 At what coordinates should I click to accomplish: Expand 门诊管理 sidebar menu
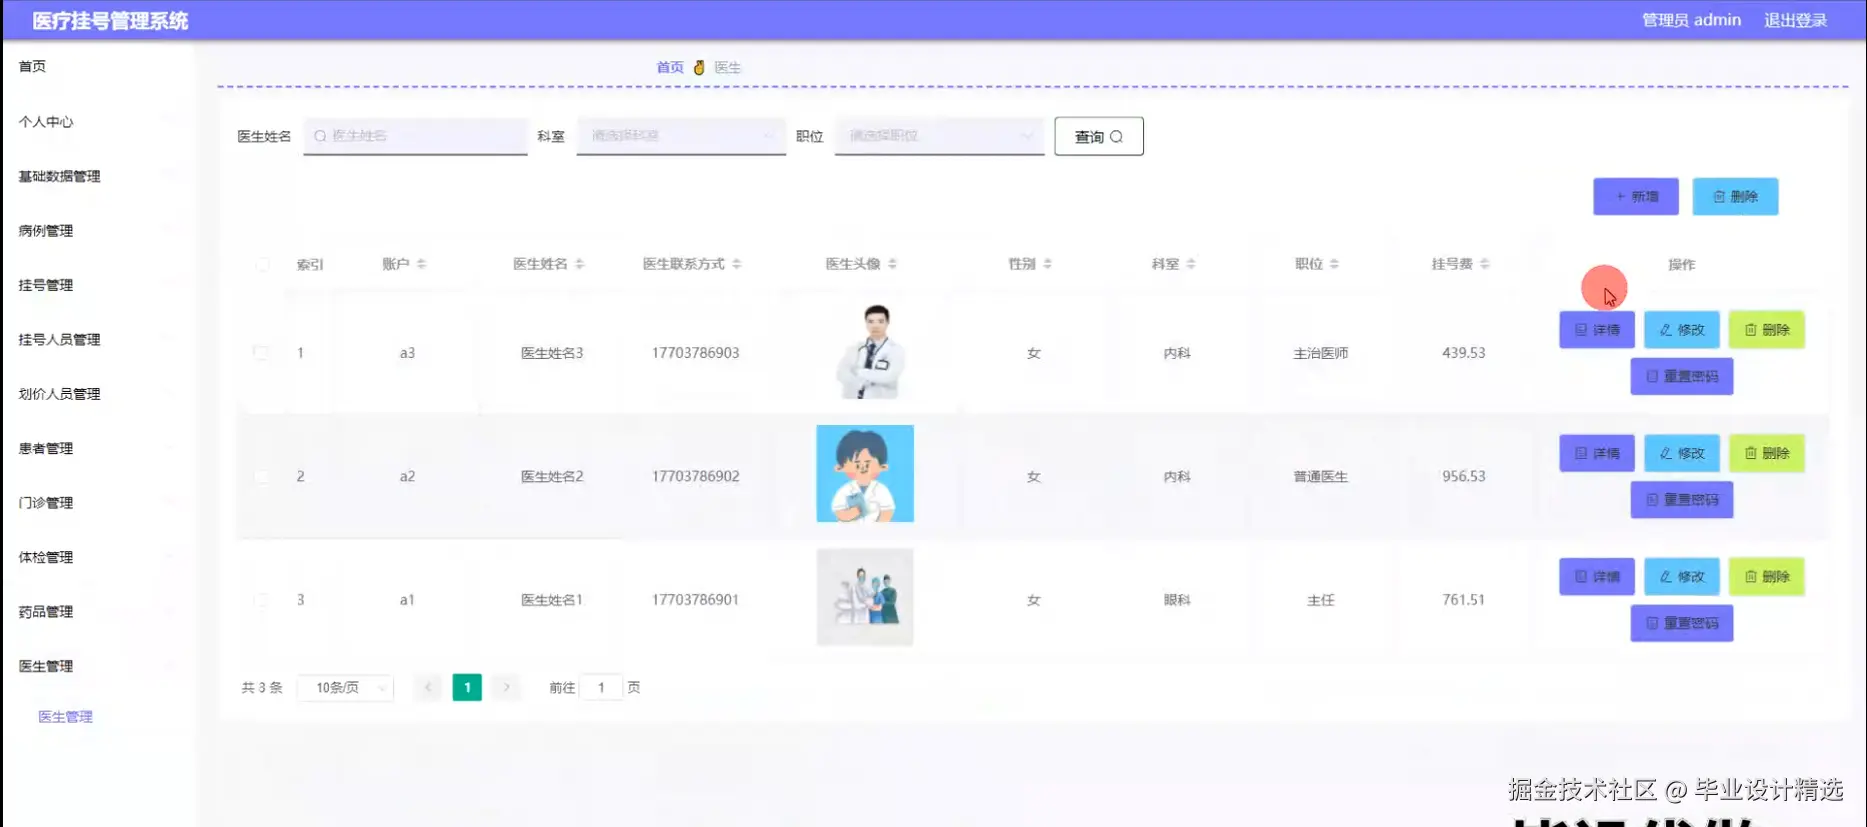pos(96,503)
